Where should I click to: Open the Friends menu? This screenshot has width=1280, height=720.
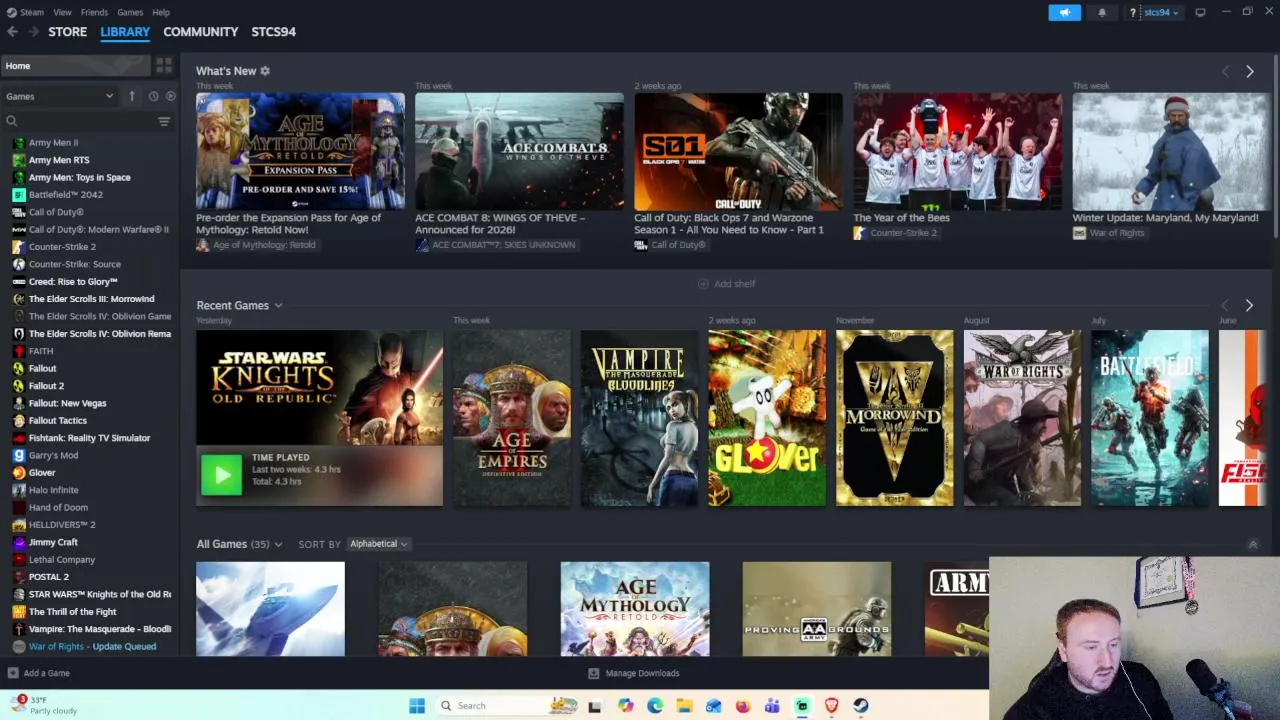click(94, 12)
